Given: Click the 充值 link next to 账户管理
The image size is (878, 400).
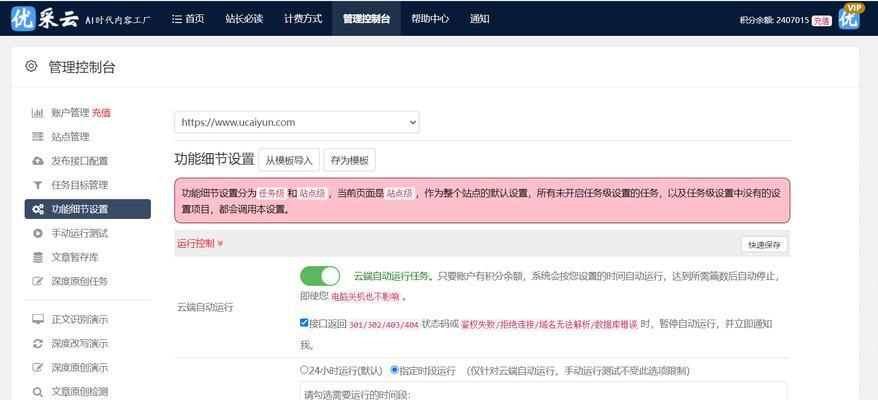Looking at the screenshot, I should (x=101, y=113).
